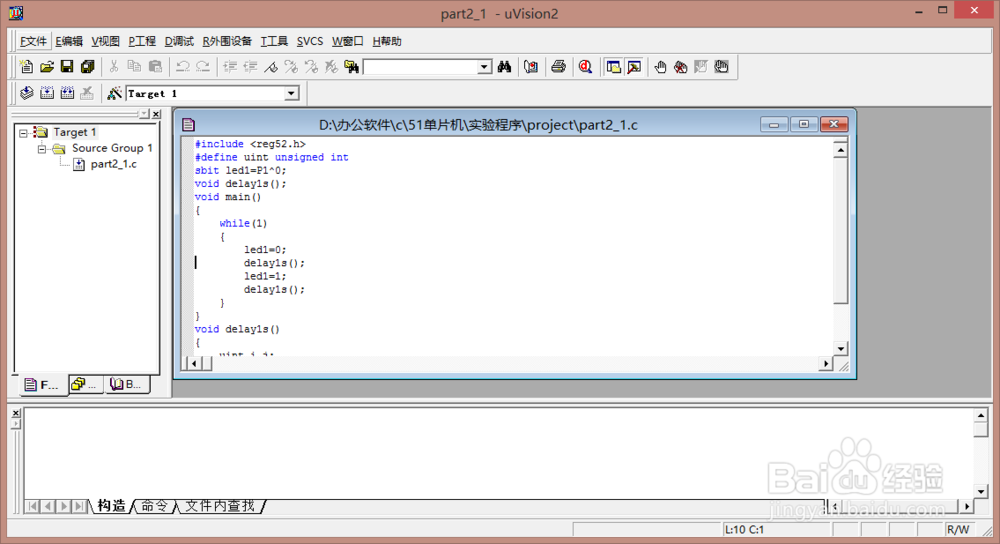Minimize the part2_1.c editor window
The image size is (1000, 544).
tap(774, 124)
